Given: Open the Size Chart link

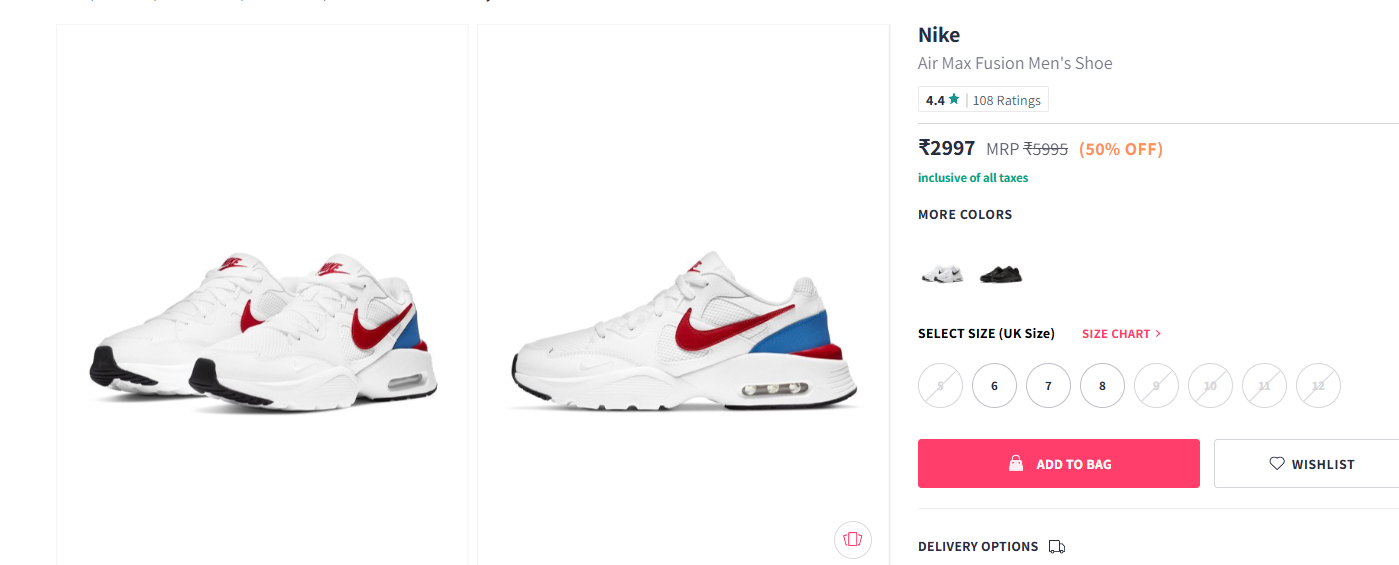Looking at the screenshot, I should (1116, 334).
